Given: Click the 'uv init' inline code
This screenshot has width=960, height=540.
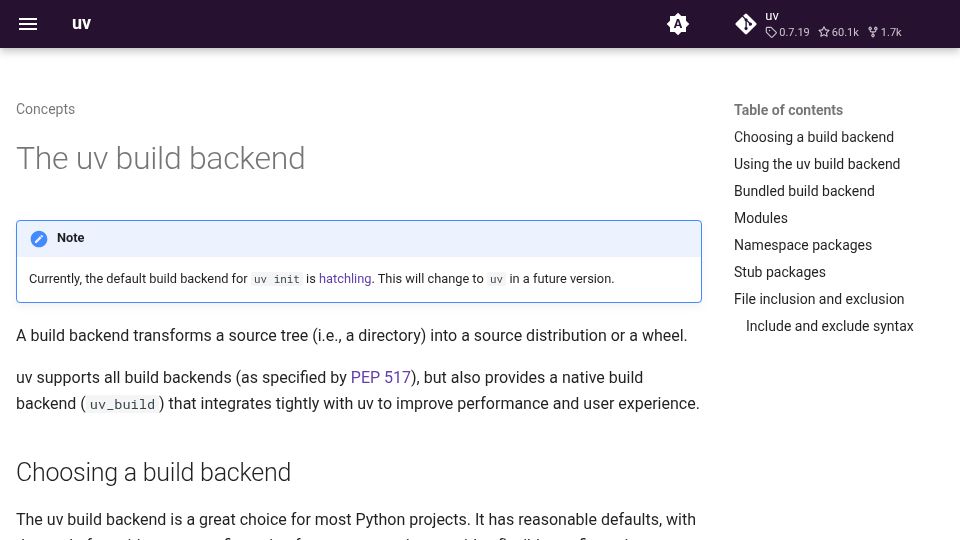Looking at the screenshot, I should [277, 279].
